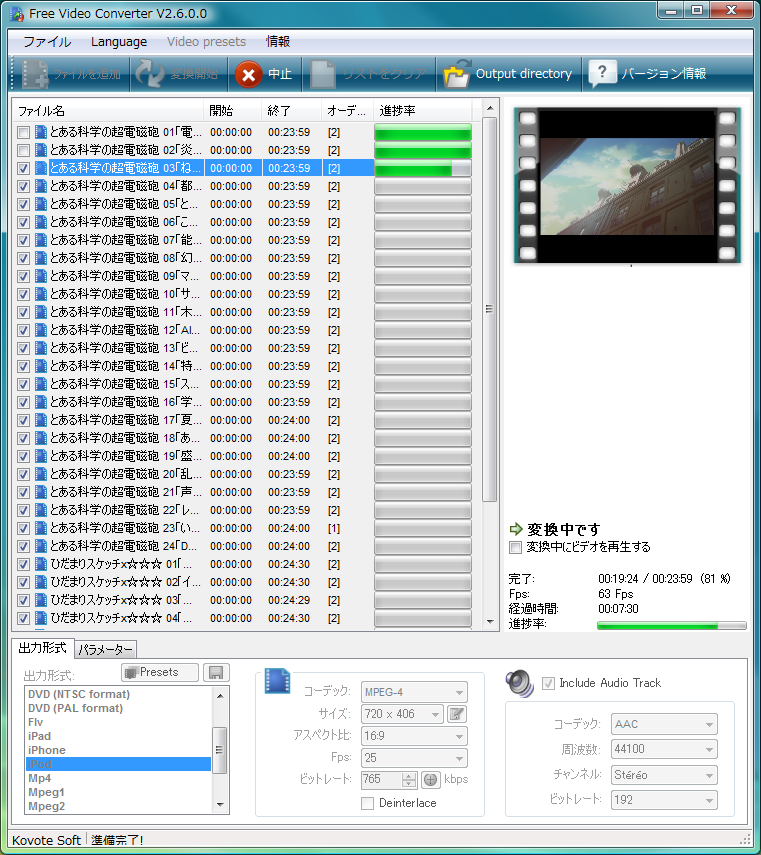Click file icon of とある科学の超電磁砲 17

coord(41,420)
